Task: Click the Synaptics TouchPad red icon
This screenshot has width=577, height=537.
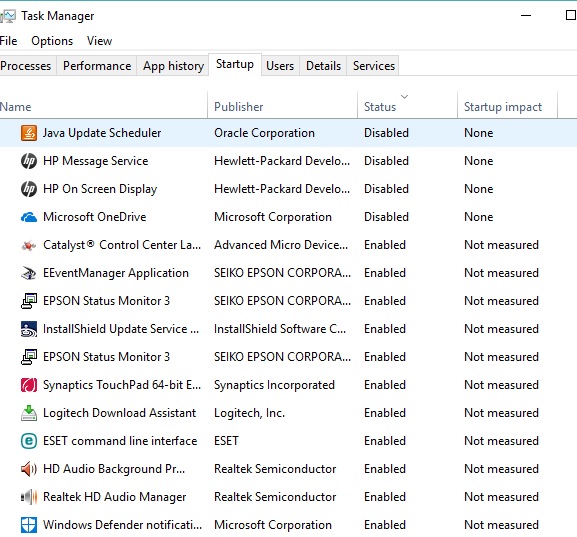Action: click(29, 385)
